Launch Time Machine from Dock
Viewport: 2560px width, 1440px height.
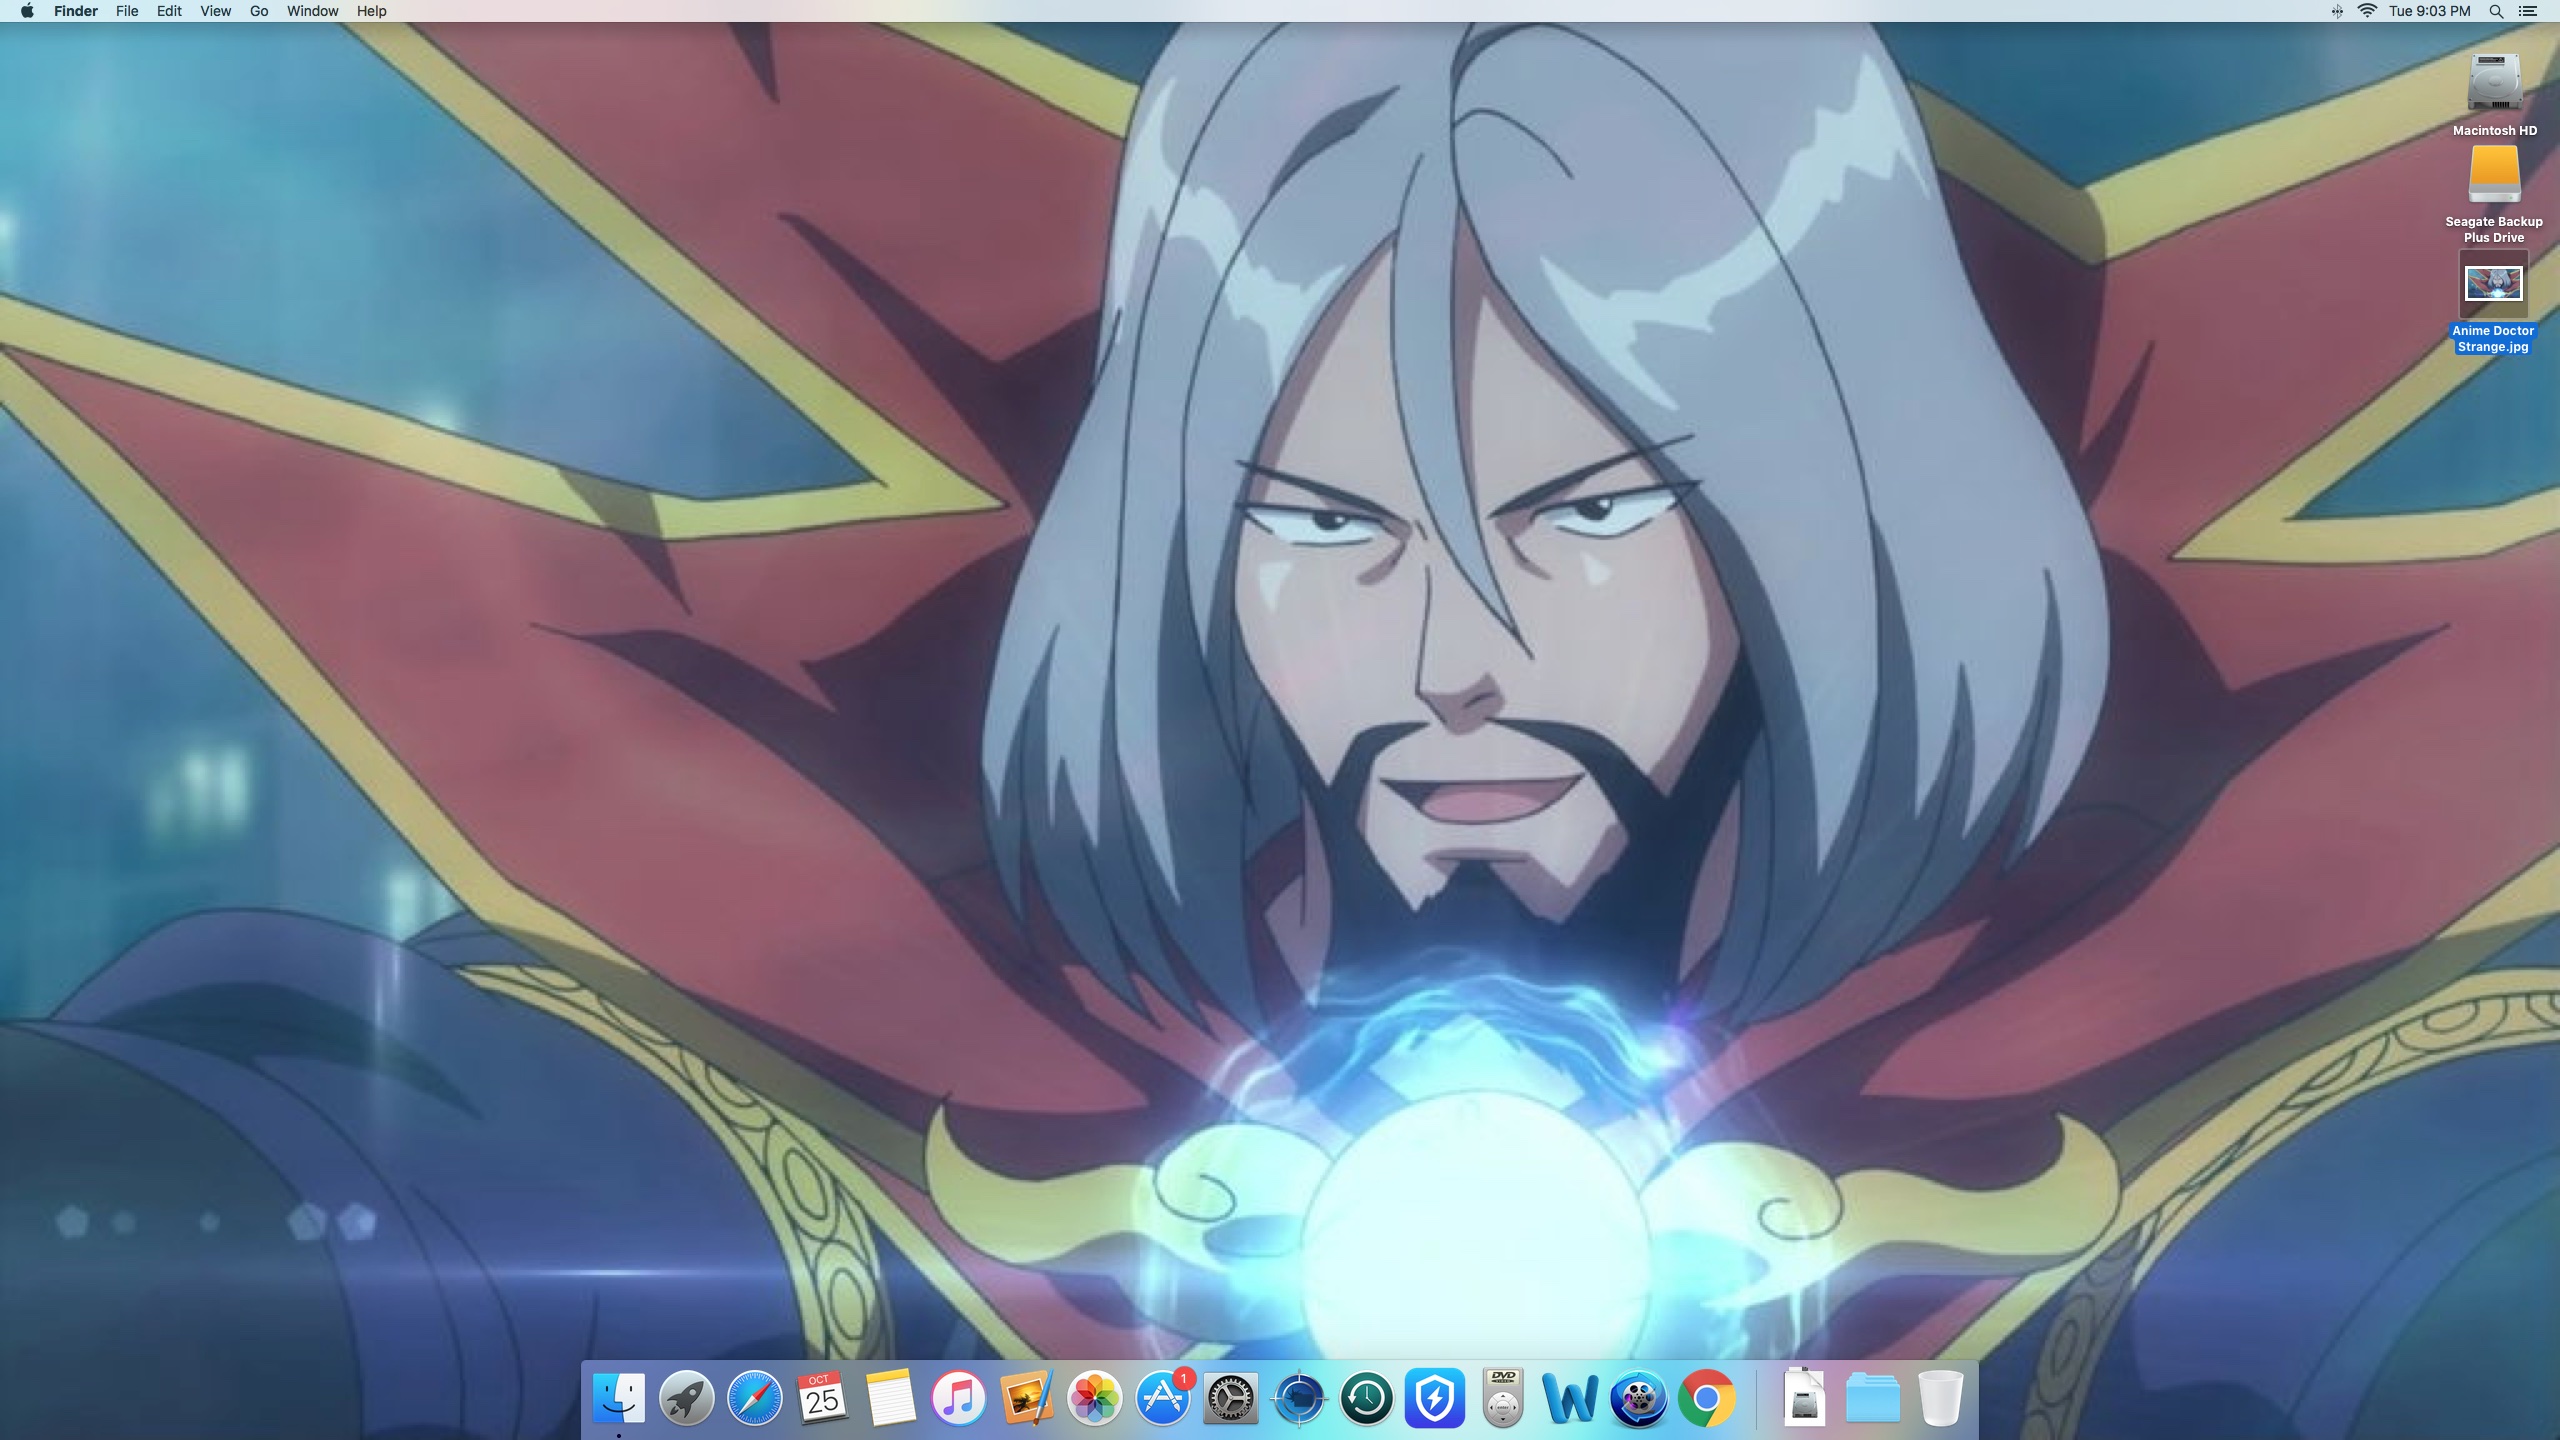click(1367, 1398)
